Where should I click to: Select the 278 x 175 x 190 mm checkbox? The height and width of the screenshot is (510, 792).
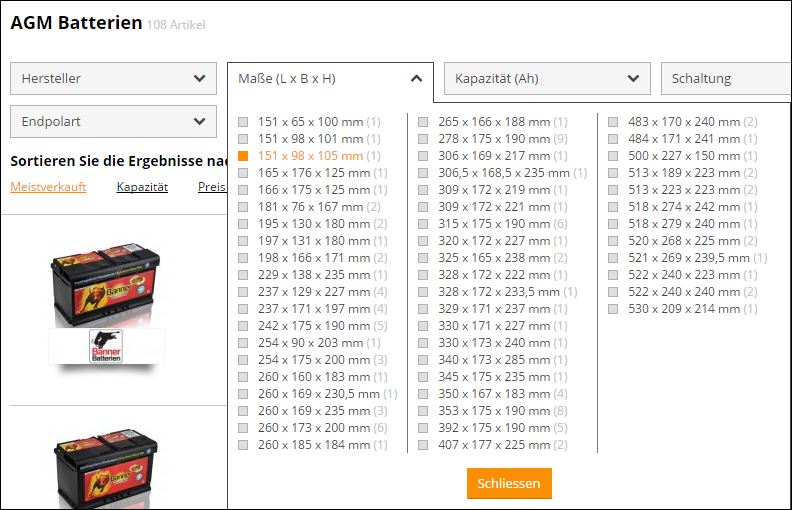[423, 139]
